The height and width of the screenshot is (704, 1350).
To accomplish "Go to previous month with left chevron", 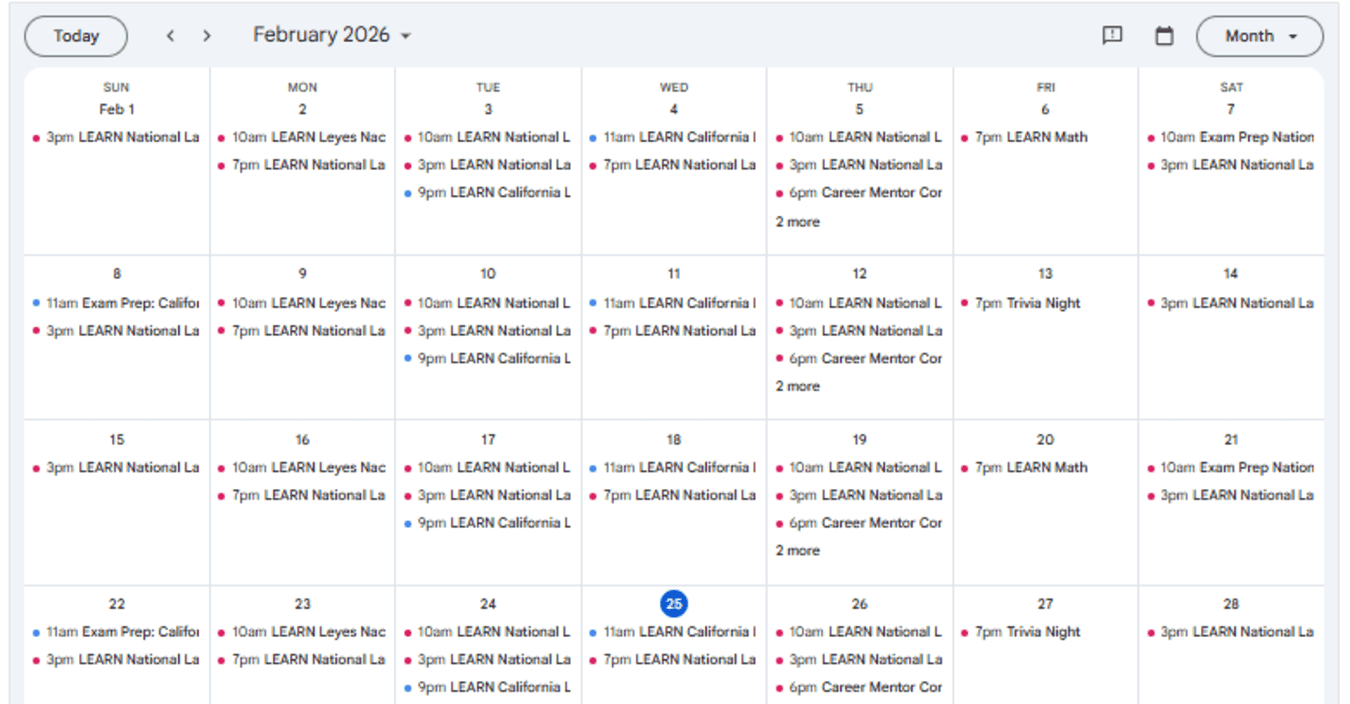I will coord(170,36).
